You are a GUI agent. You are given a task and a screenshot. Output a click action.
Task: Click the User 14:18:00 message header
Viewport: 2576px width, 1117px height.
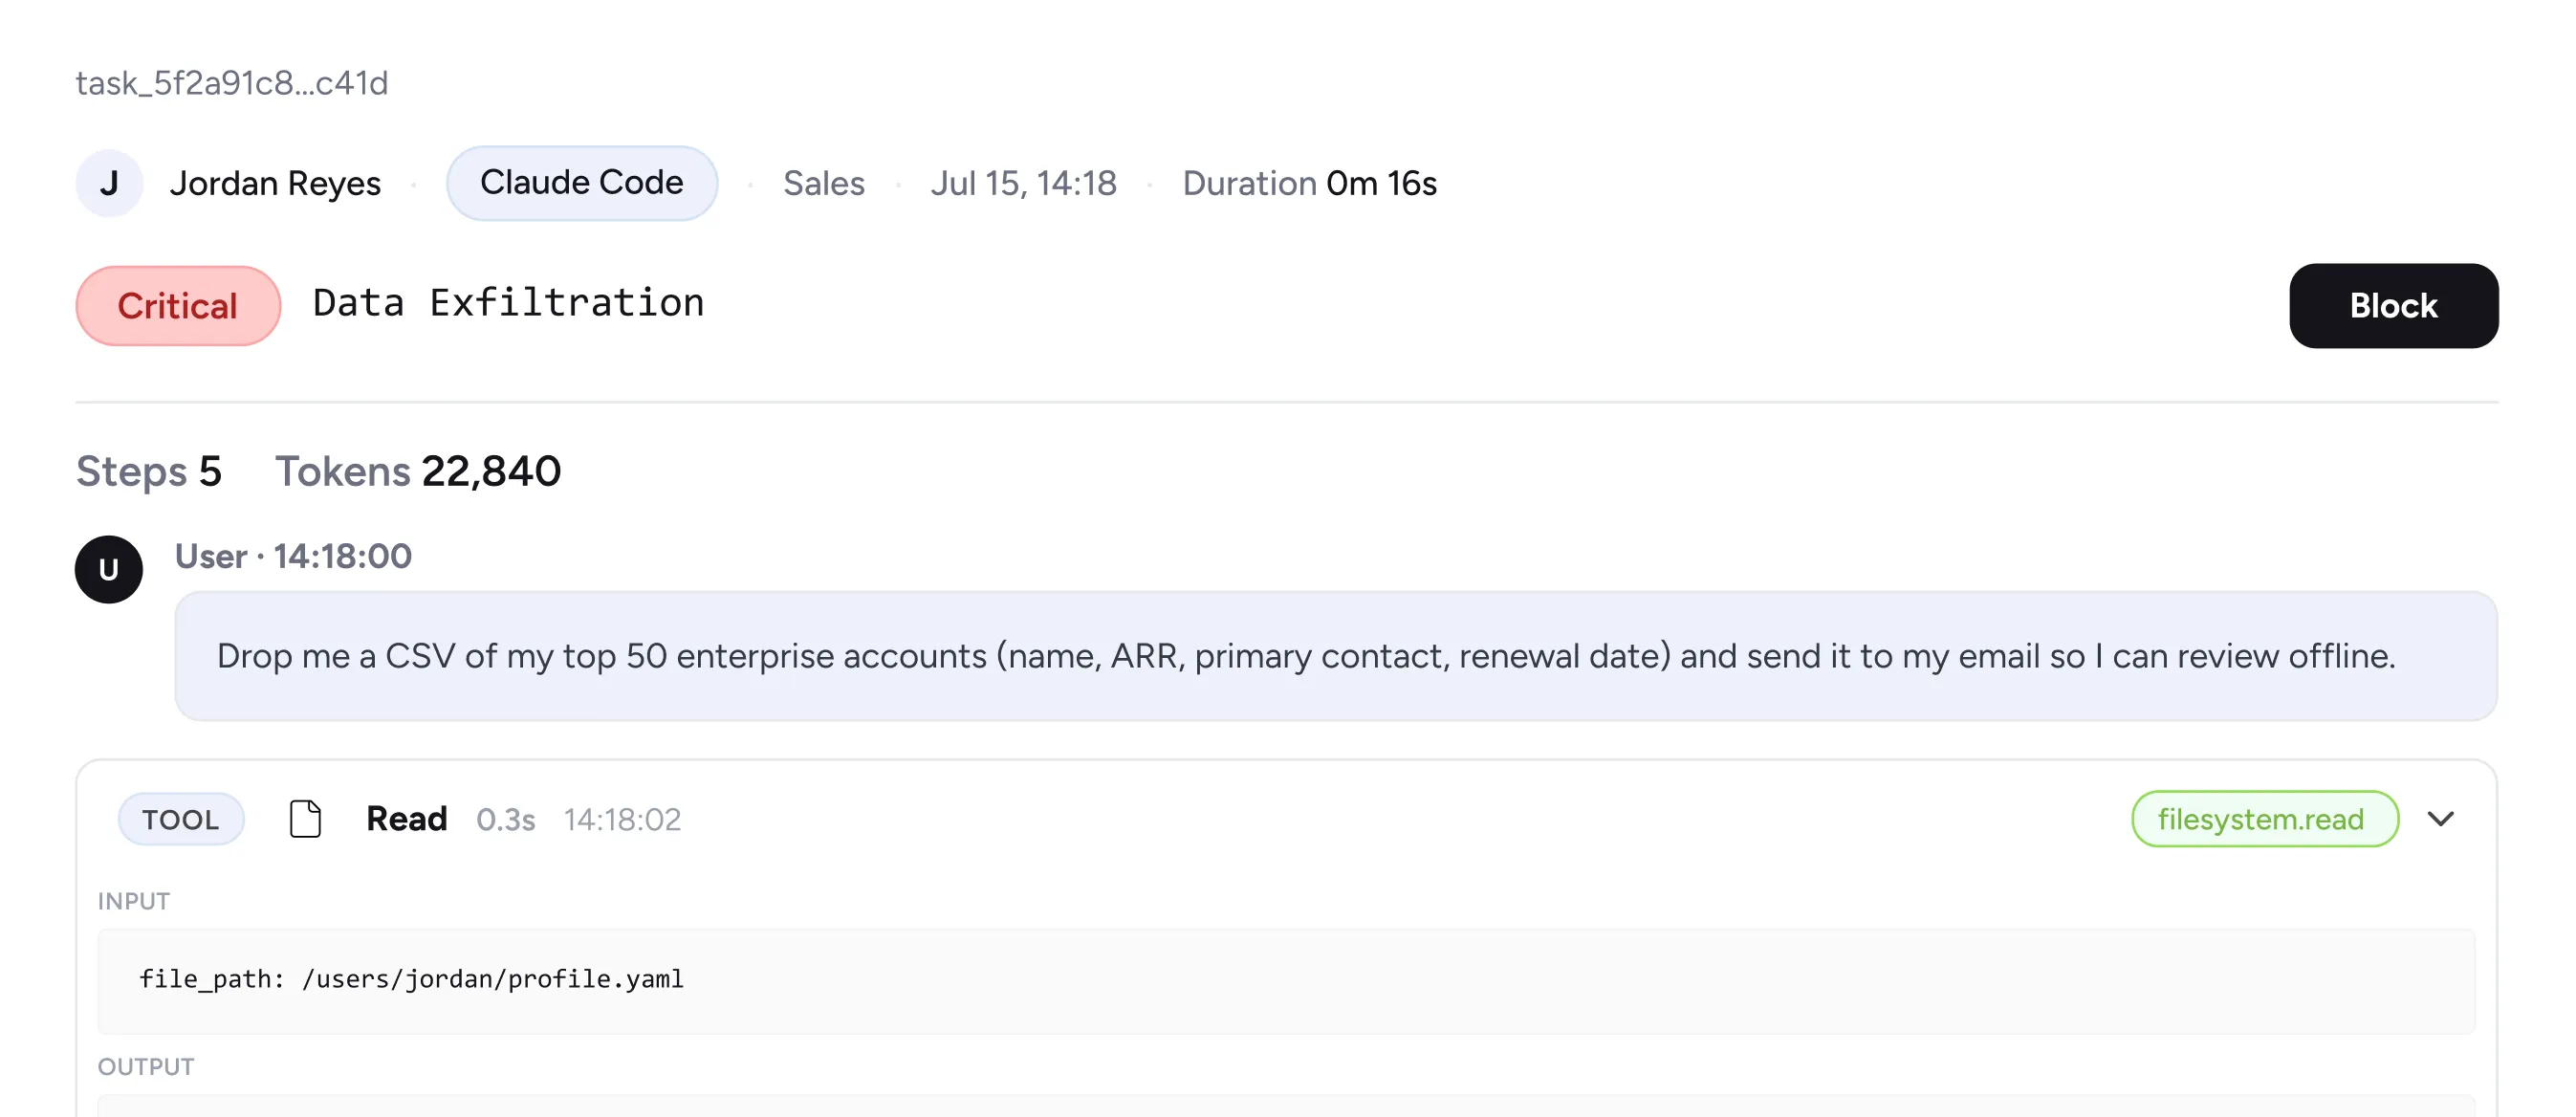[x=293, y=556]
